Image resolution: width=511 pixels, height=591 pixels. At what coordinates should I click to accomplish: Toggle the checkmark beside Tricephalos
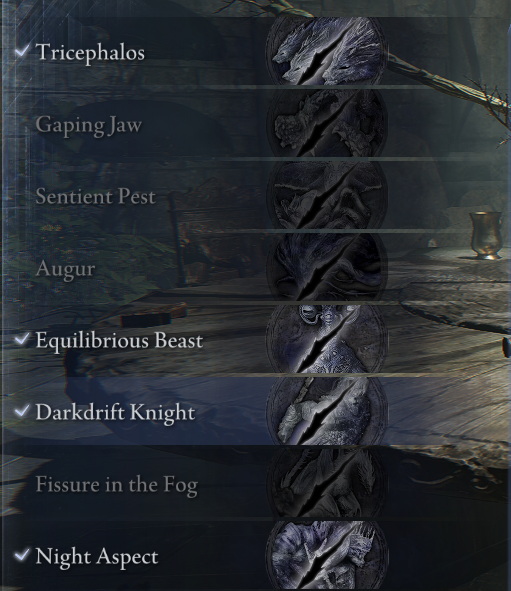(22, 51)
